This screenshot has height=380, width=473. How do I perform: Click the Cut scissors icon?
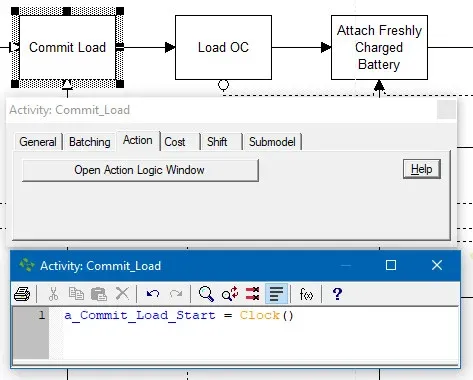[x=53, y=294]
